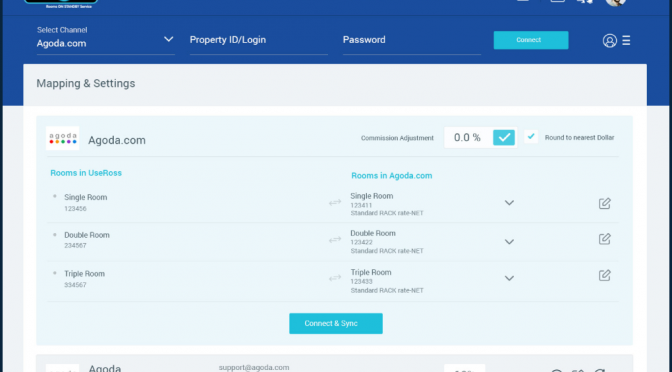
Task: Click the sync arrows icon for Double Room
Action: [335, 240]
